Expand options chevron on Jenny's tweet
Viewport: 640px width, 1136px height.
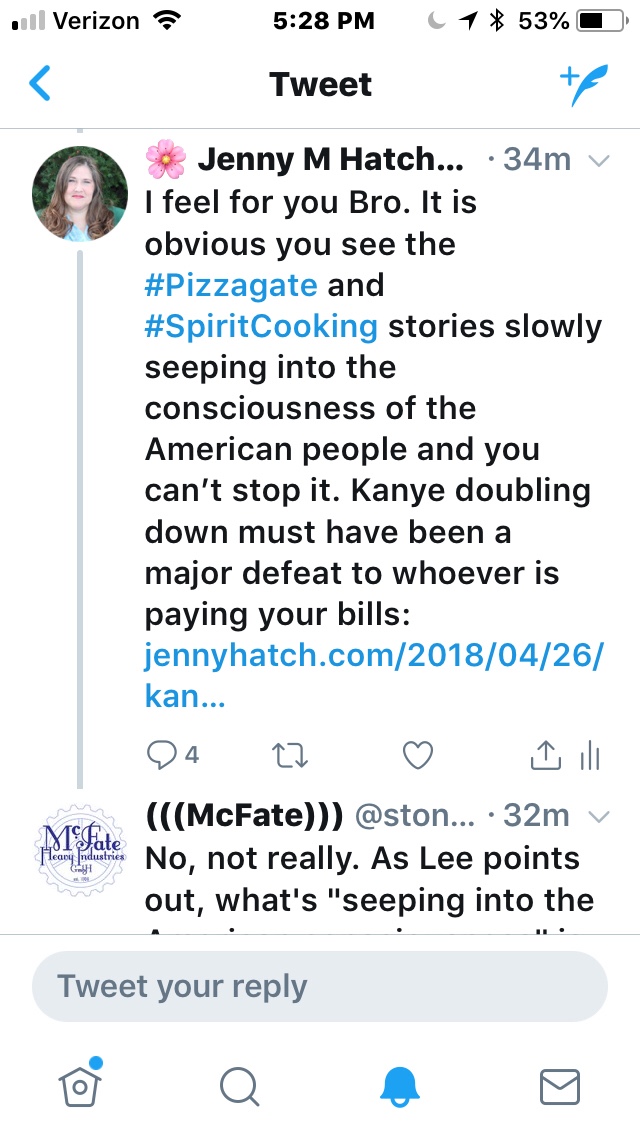599,161
